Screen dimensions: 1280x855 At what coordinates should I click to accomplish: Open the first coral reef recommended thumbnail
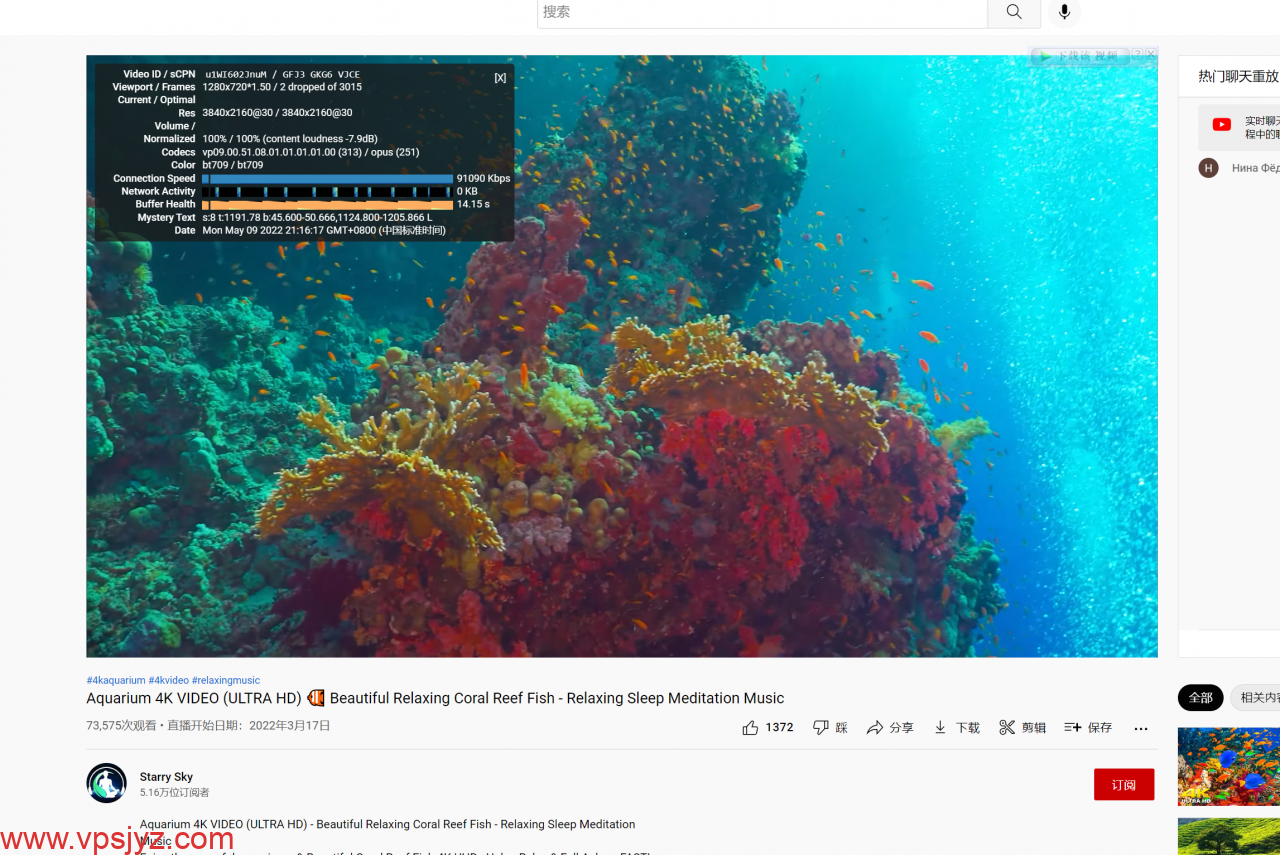pos(1229,766)
